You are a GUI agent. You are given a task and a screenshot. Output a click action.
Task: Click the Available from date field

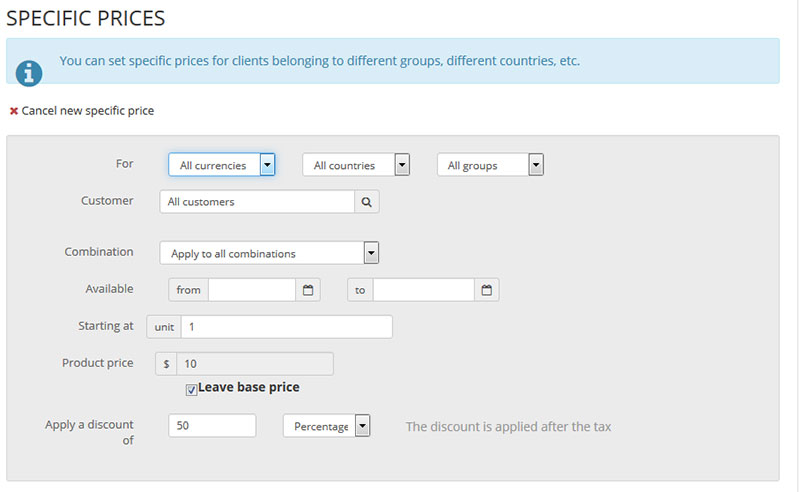(251, 290)
